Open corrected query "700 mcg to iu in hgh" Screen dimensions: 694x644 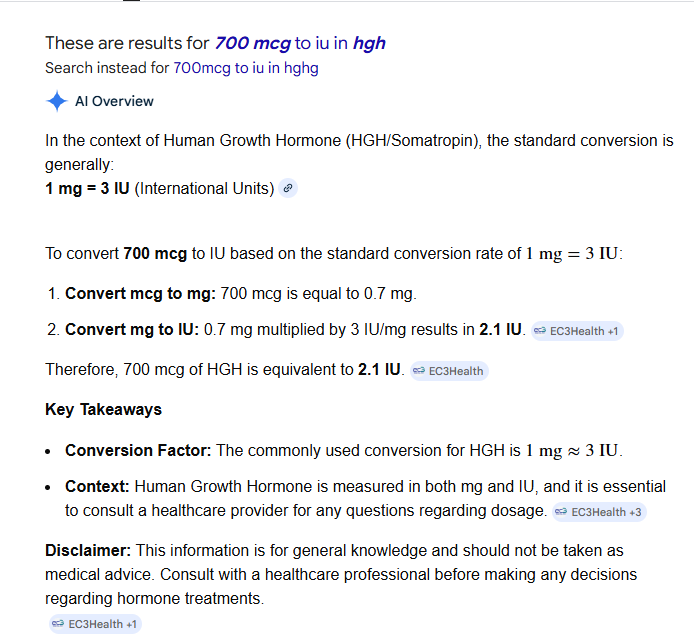[x=300, y=43]
